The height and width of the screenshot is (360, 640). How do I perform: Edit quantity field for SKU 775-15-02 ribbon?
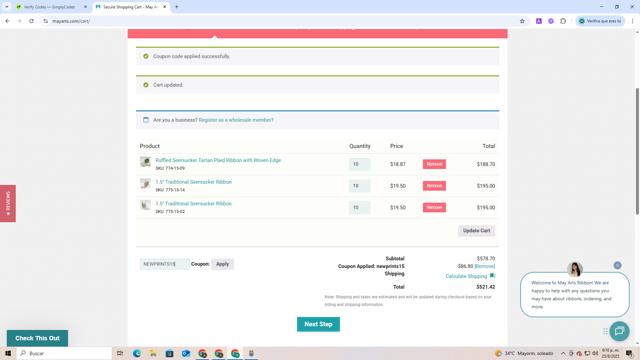coord(359,207)
